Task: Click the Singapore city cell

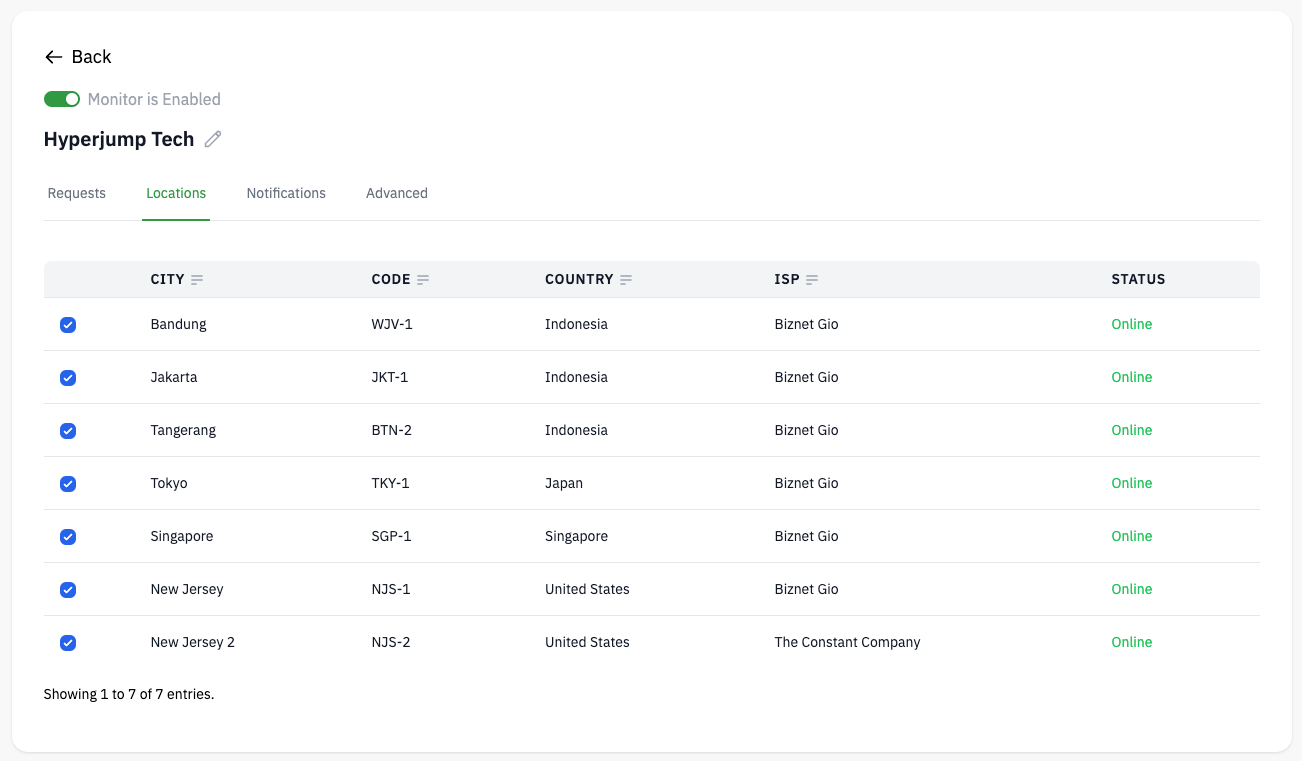Action: [x=182, y=536]
